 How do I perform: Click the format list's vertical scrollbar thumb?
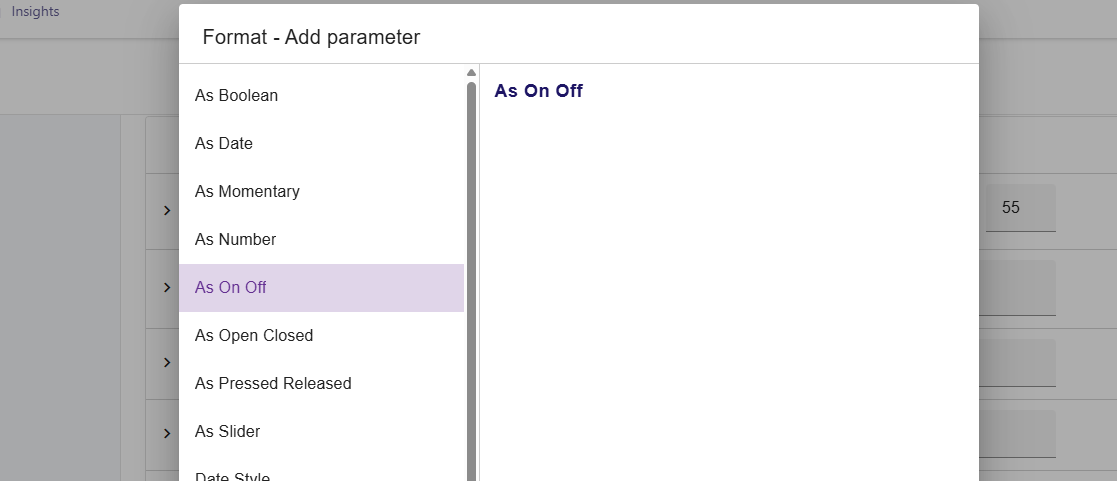pyautogui.click(x=471, y=280)
